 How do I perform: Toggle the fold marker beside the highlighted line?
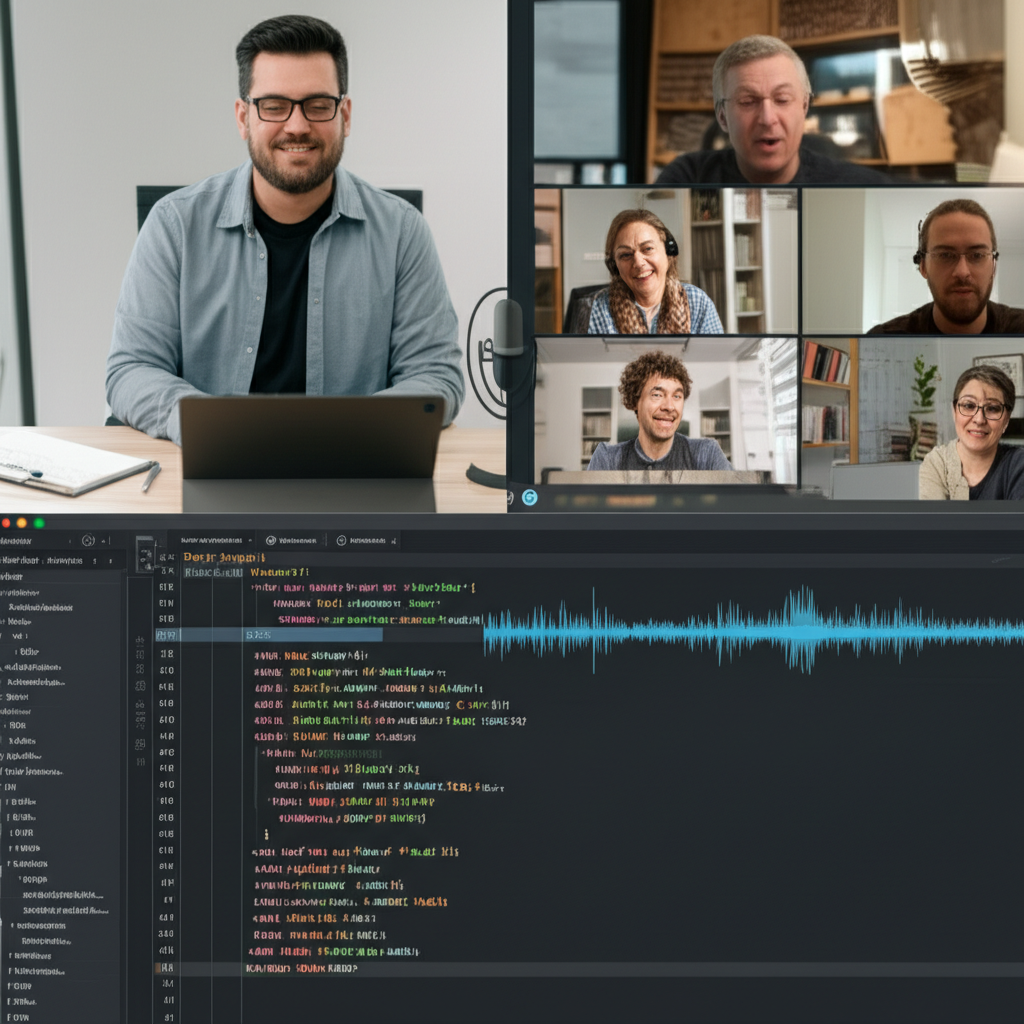[x=187, y=633]
